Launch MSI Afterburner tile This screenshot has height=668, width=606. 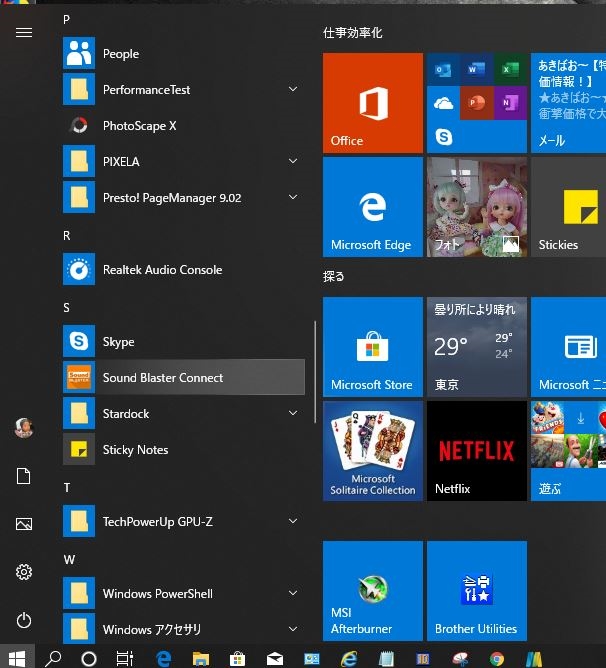pos(373,591)
